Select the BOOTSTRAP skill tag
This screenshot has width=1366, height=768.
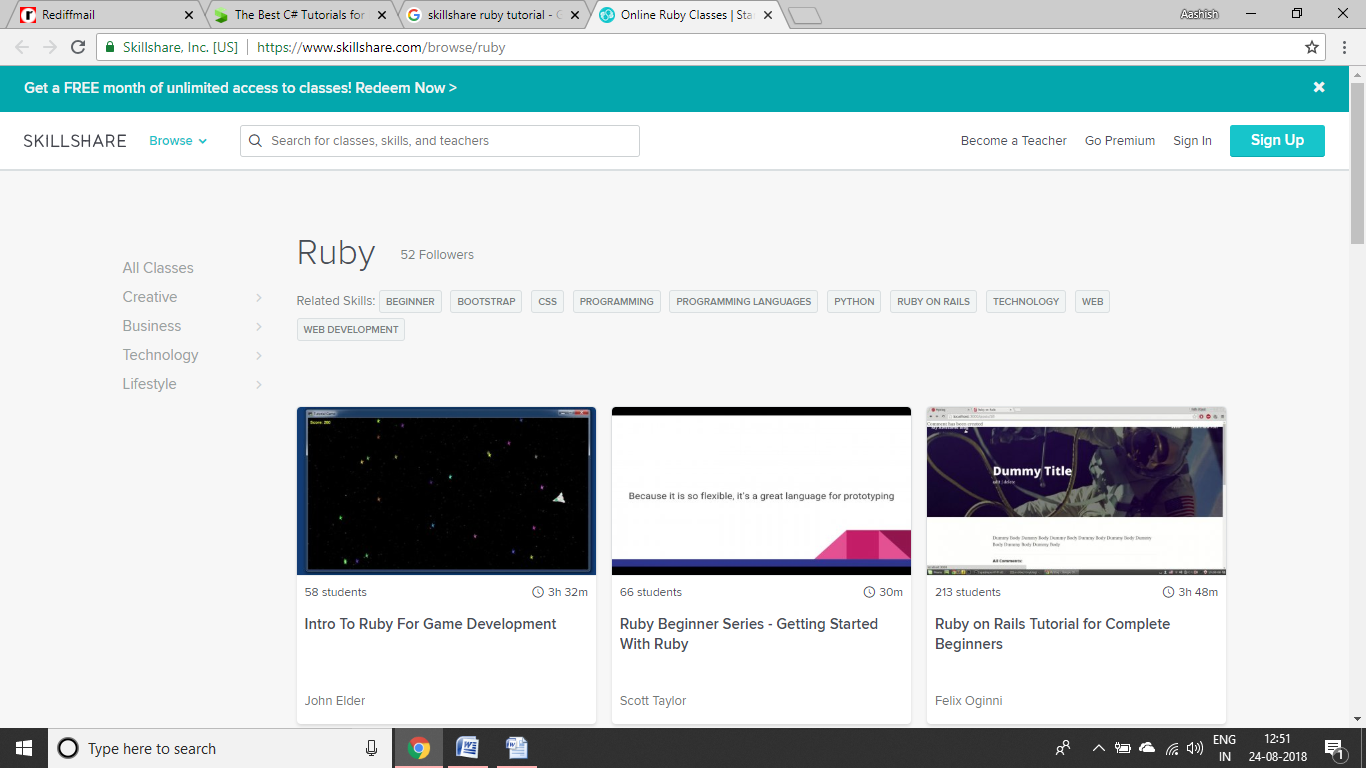[x=486, y=301]
